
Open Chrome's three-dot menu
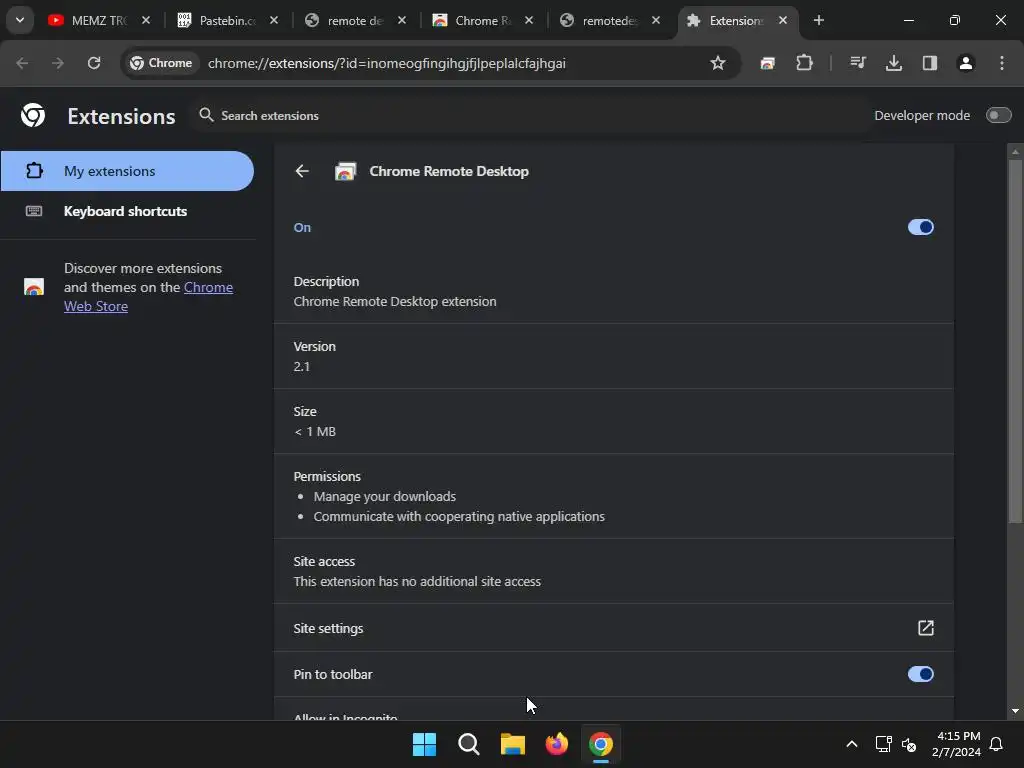click(1001, 63)
